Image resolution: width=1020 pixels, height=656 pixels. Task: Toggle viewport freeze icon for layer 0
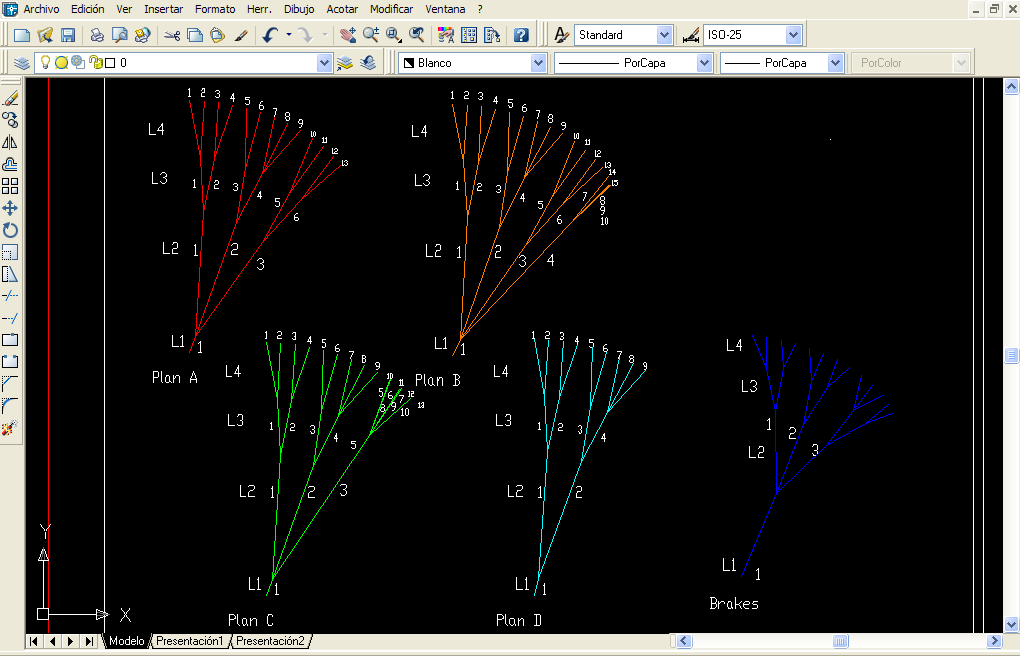[78, 62]
